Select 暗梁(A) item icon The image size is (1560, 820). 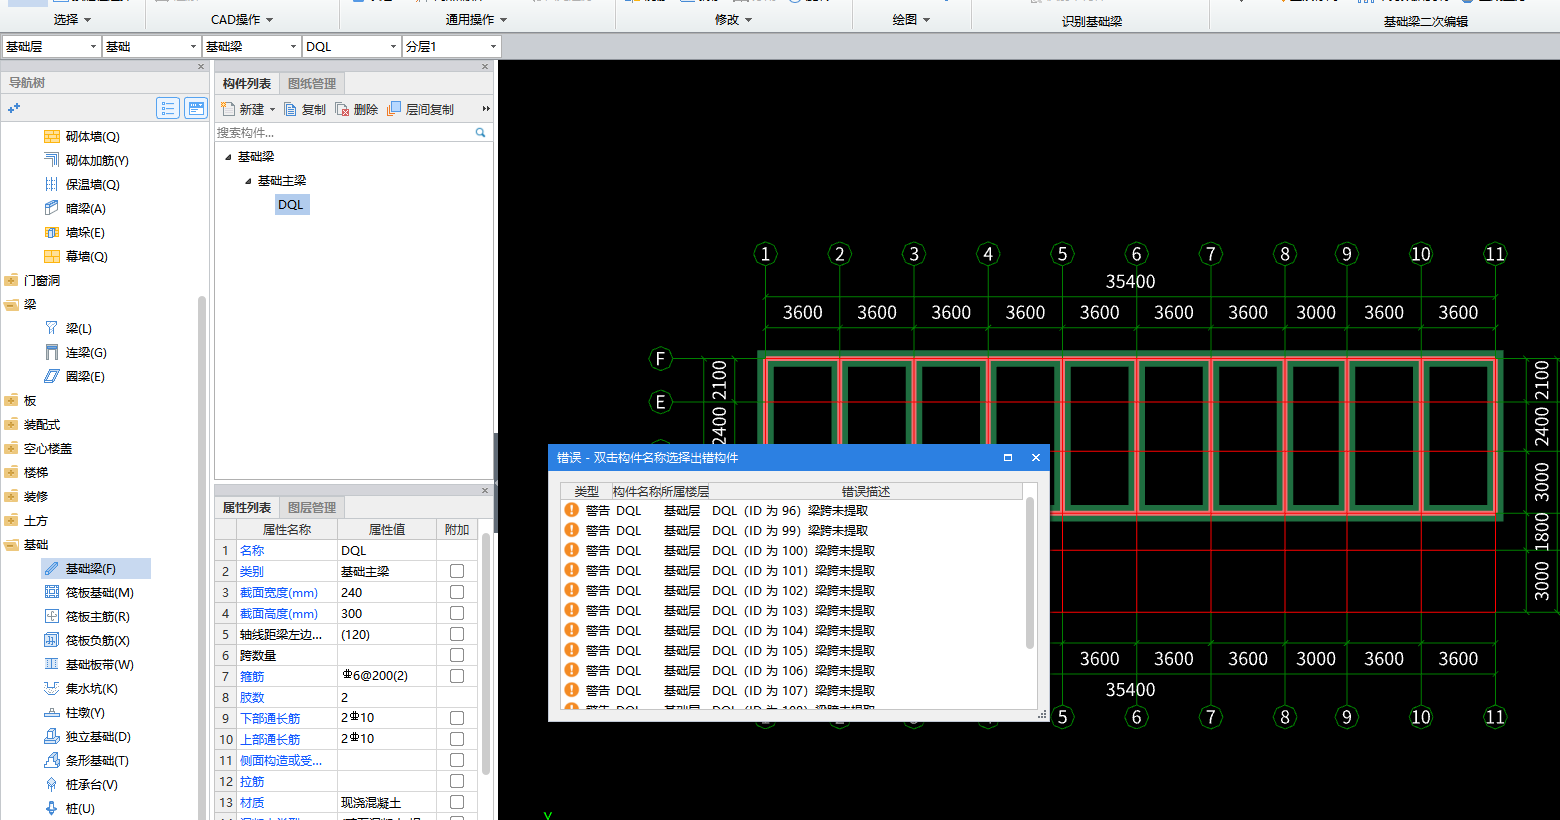tap(52, 208)
